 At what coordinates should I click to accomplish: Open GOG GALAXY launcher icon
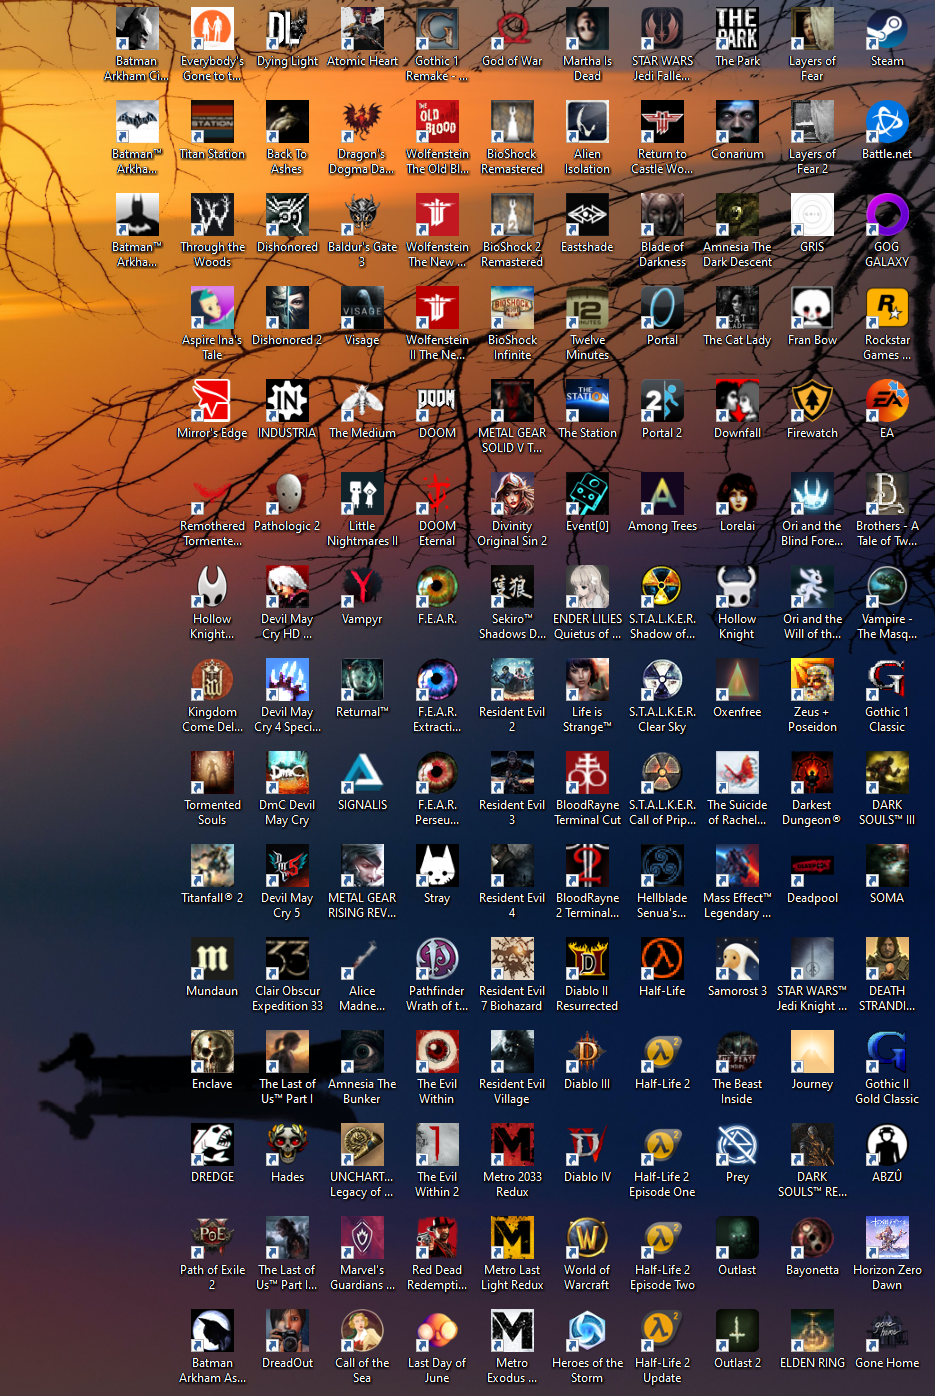pos(887,215)
